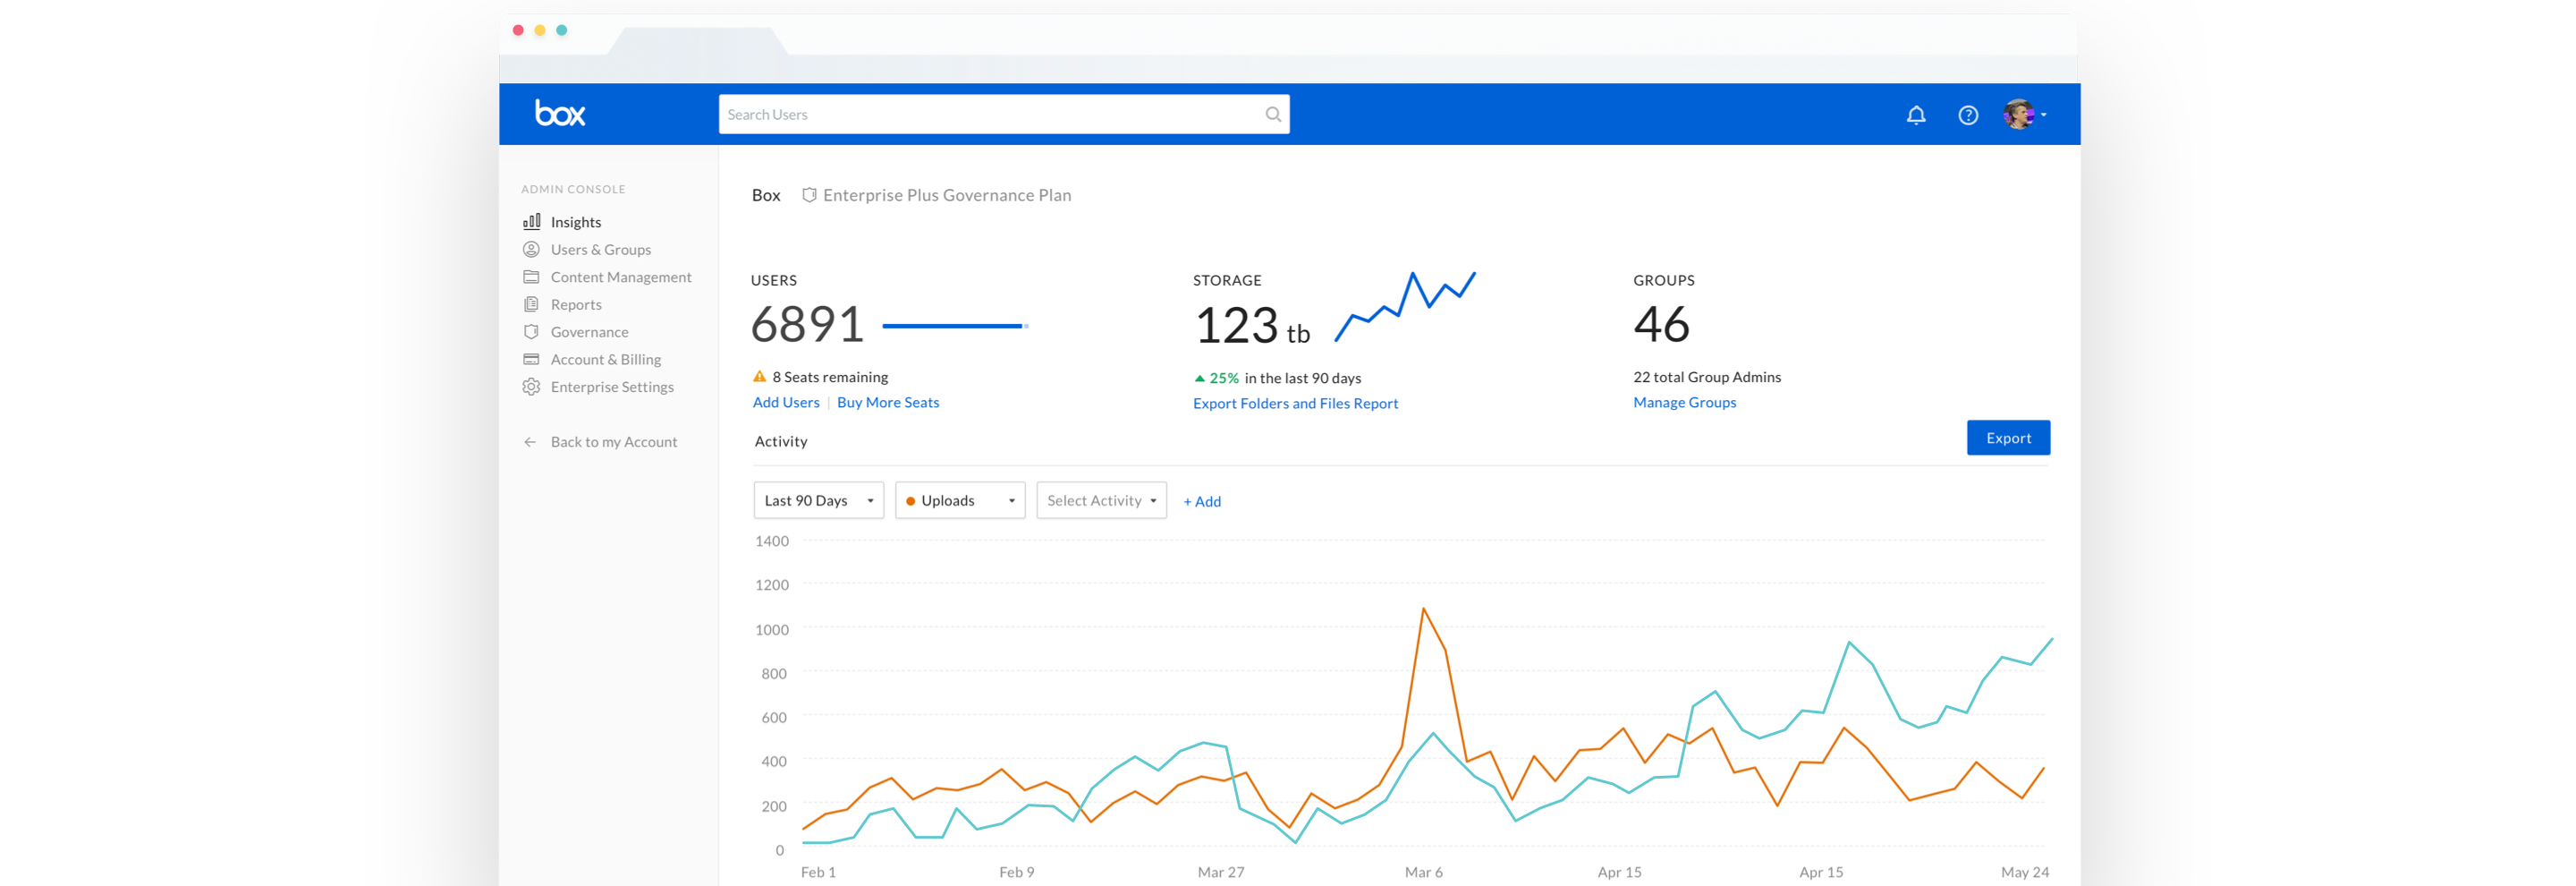Image resolution: width=2576 pixels, height=886 pixels.
Task: Open the Export Folders and Files Report link
Action: click(1294, 403)
